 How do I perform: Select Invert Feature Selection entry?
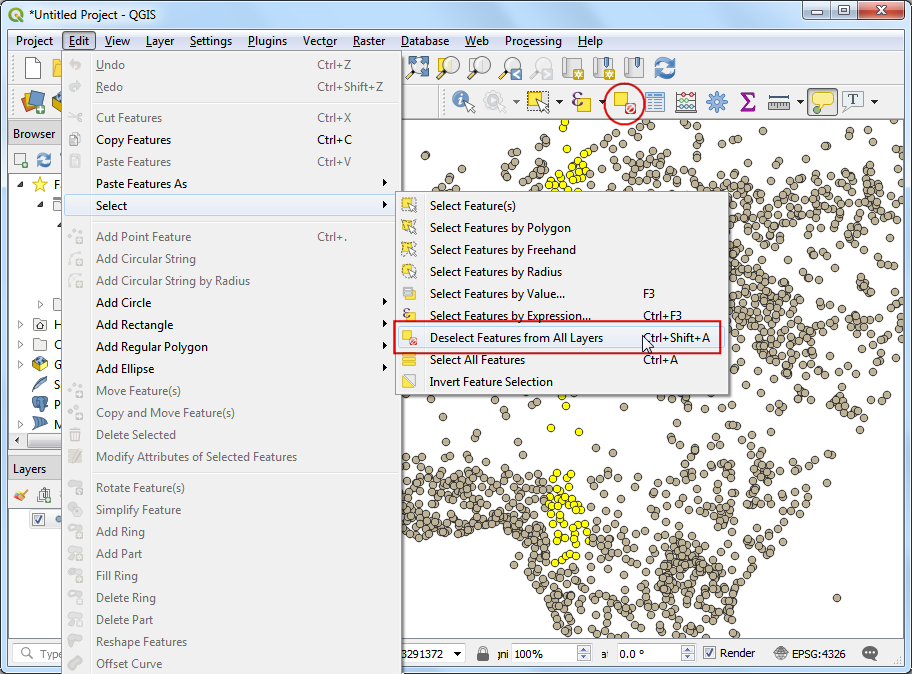(x=490, y=382)
